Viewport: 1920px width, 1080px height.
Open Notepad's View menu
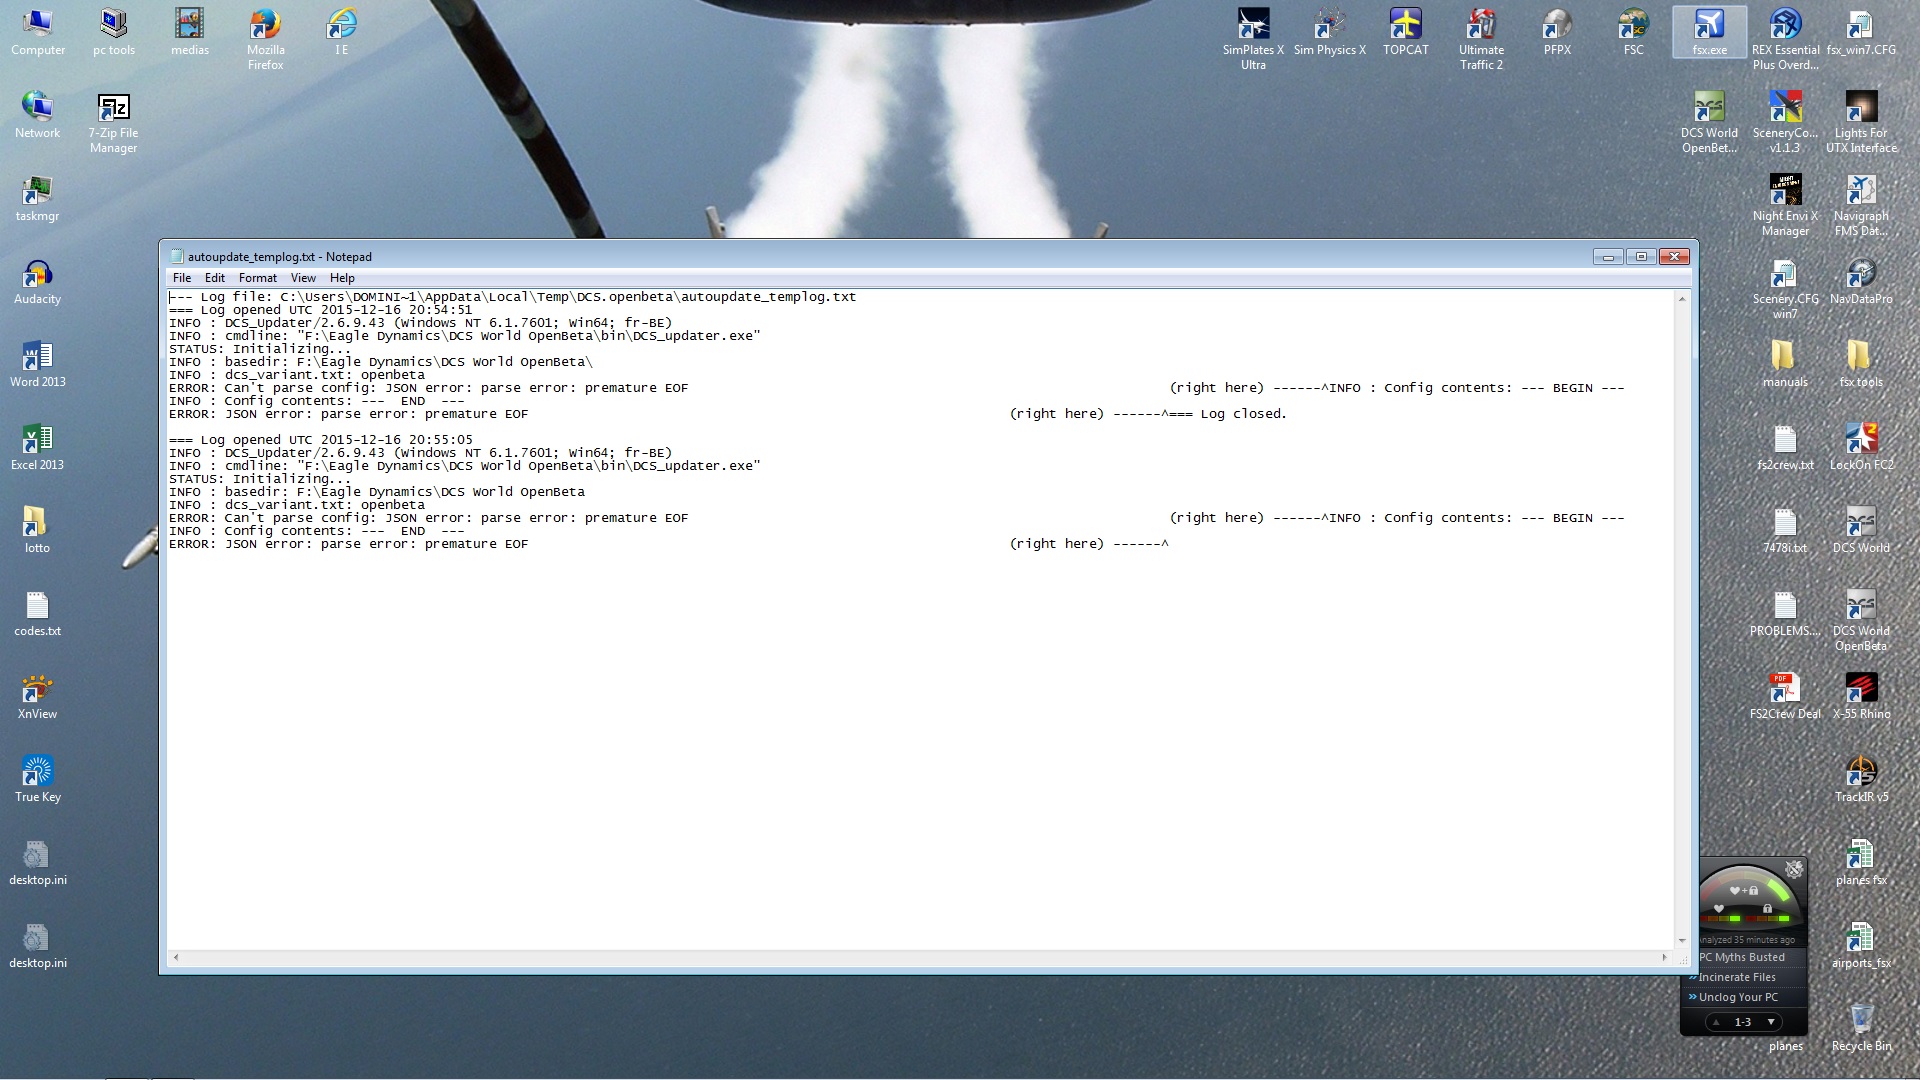(303, 278)
